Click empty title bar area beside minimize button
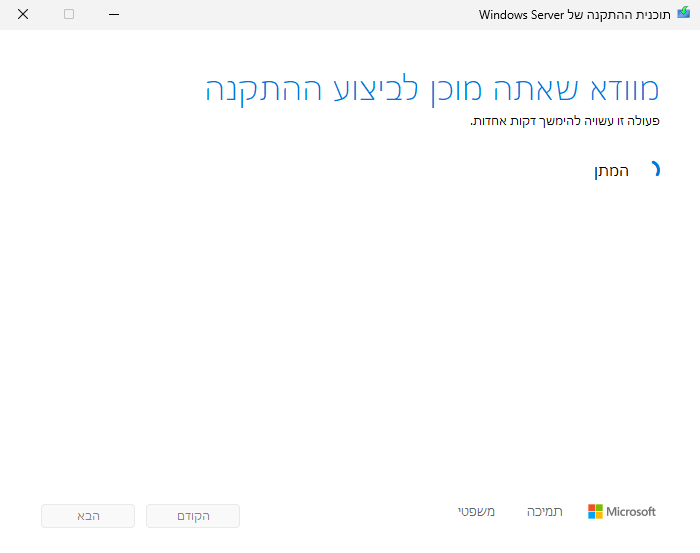The width and height of the screenshot is (700, 553). (x=300, y=14)
